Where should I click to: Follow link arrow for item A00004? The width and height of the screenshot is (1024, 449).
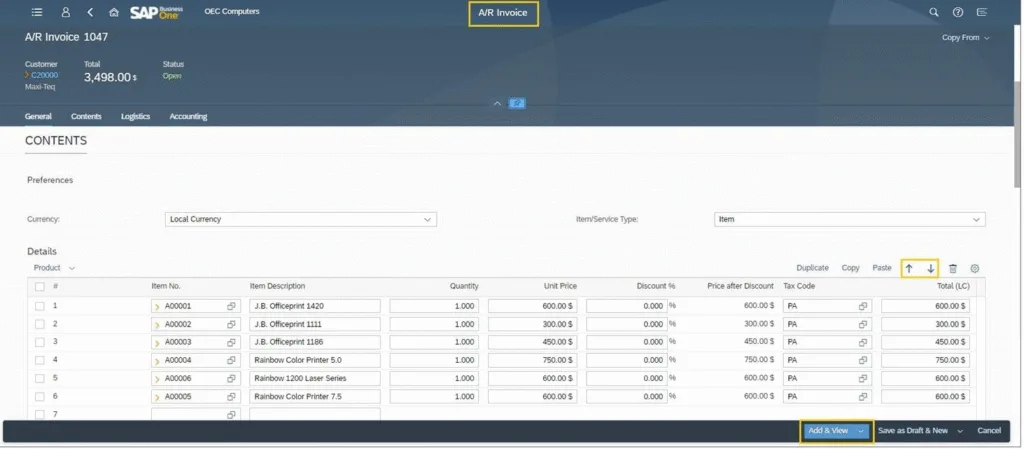pos(157,360)
